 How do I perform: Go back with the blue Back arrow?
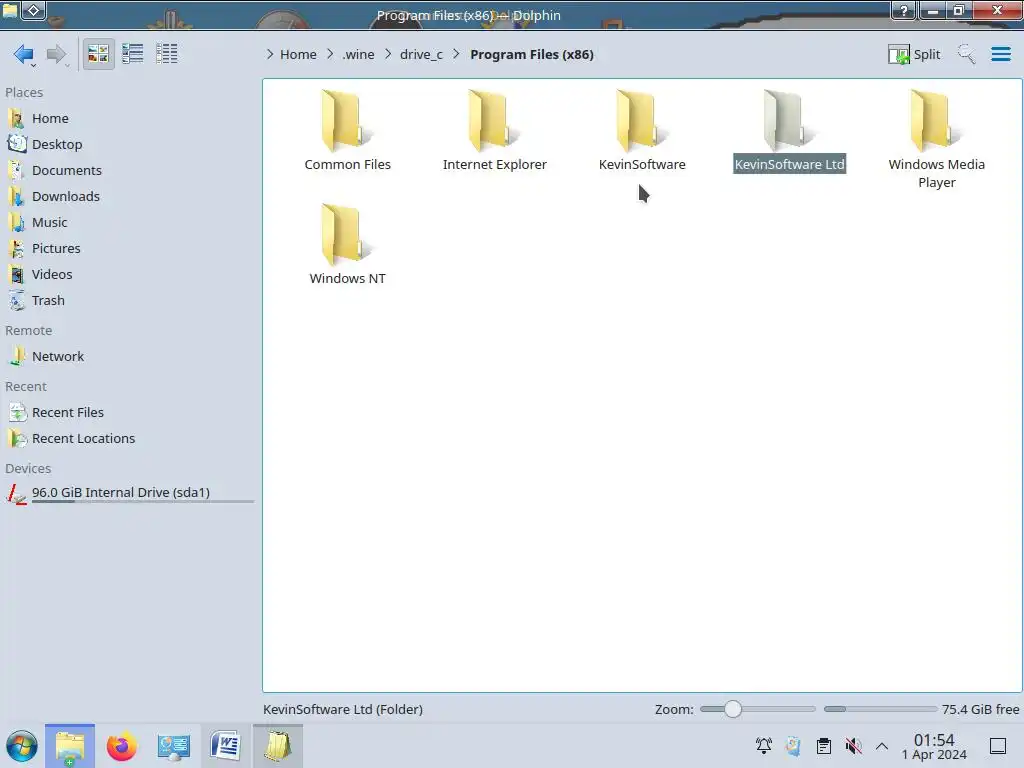[x=24, y=54]
